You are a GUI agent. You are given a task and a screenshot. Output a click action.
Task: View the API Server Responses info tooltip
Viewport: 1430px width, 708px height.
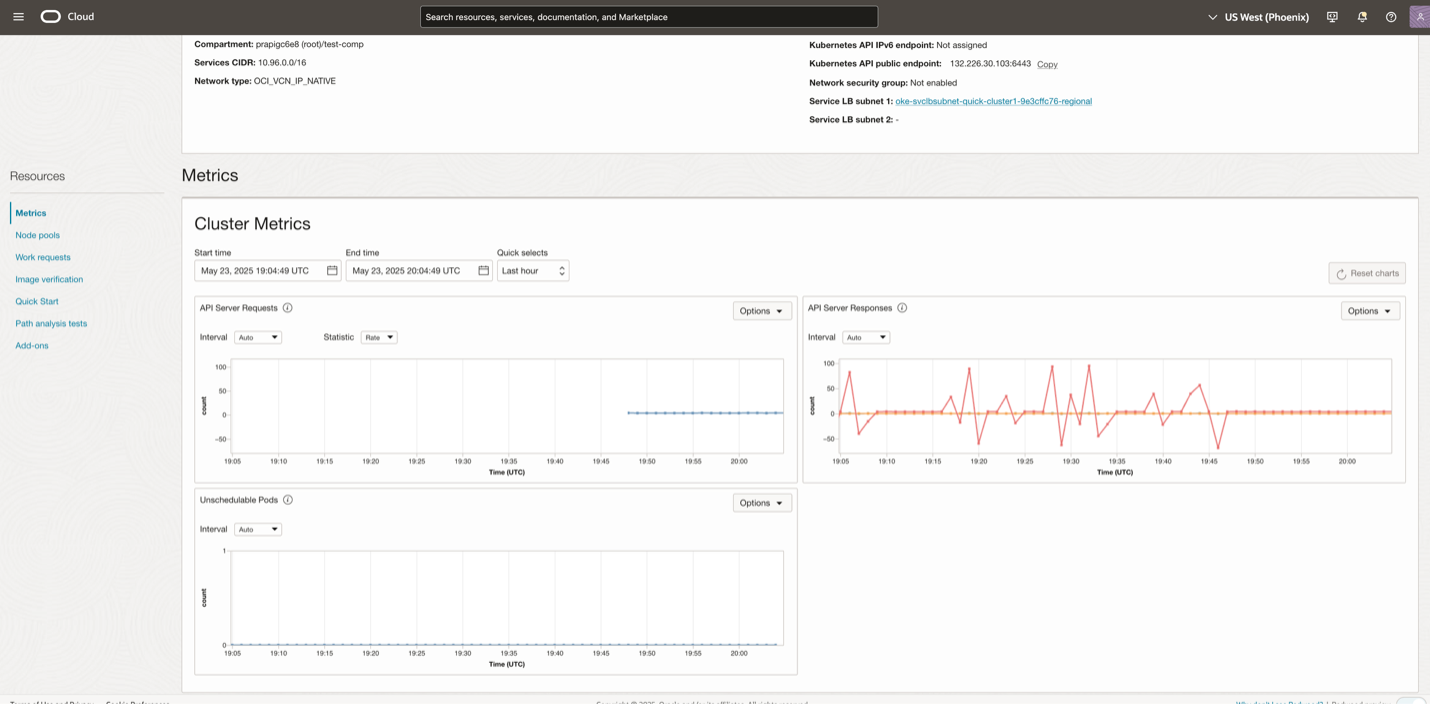tap(902, 307)
